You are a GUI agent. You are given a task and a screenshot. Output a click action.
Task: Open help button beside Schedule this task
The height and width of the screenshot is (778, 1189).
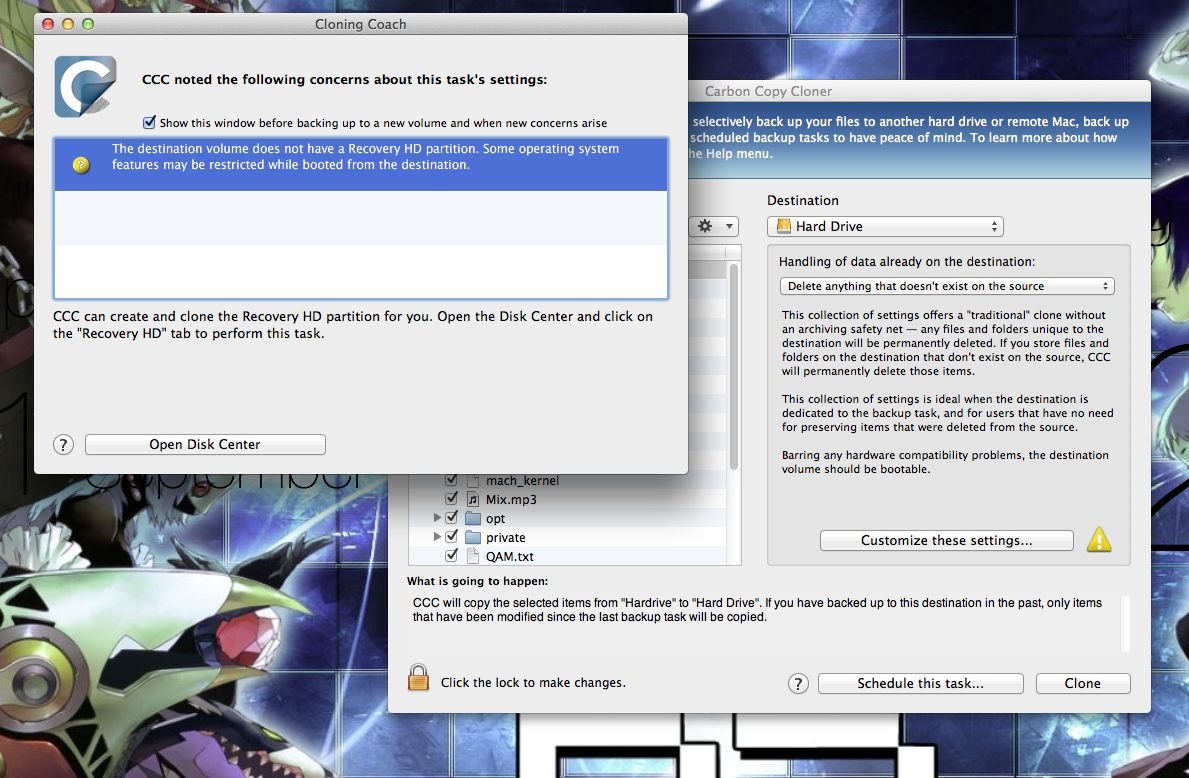click(798, 683)
